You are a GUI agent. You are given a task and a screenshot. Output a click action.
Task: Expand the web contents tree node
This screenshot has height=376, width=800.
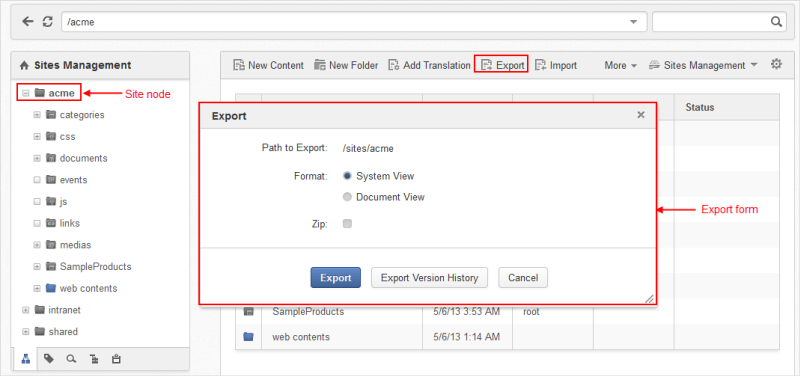[37, 288]
